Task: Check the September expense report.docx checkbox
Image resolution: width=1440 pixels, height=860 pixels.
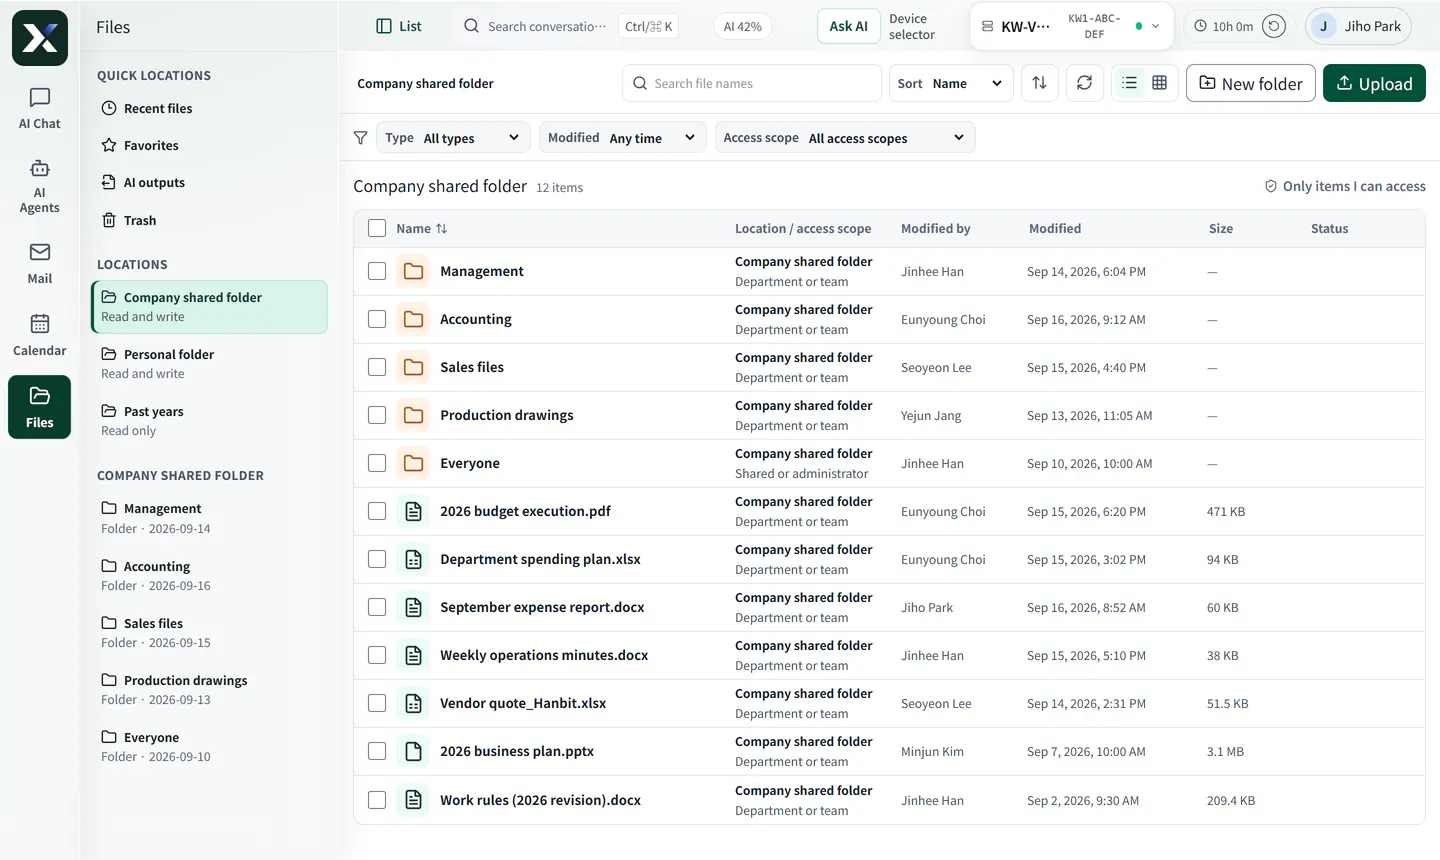Action: pyautogui.click(x=377, y=607)
